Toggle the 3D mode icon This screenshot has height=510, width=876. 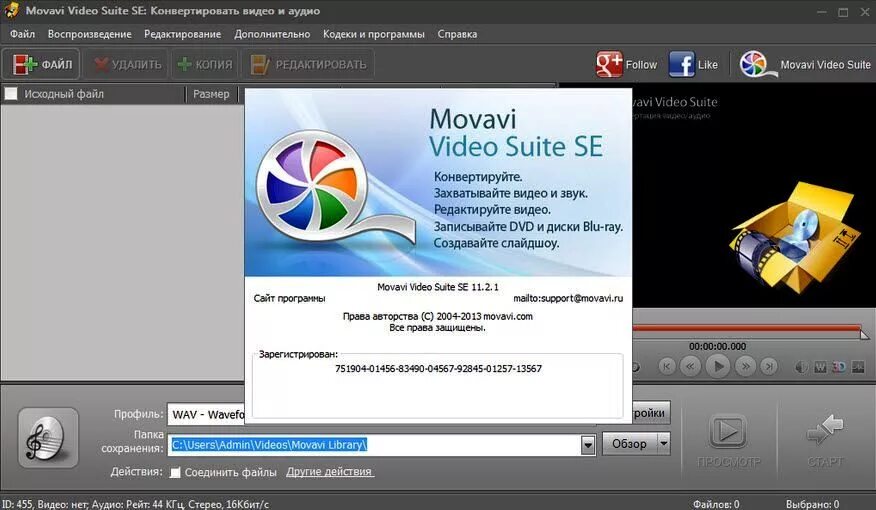(839, 367)
